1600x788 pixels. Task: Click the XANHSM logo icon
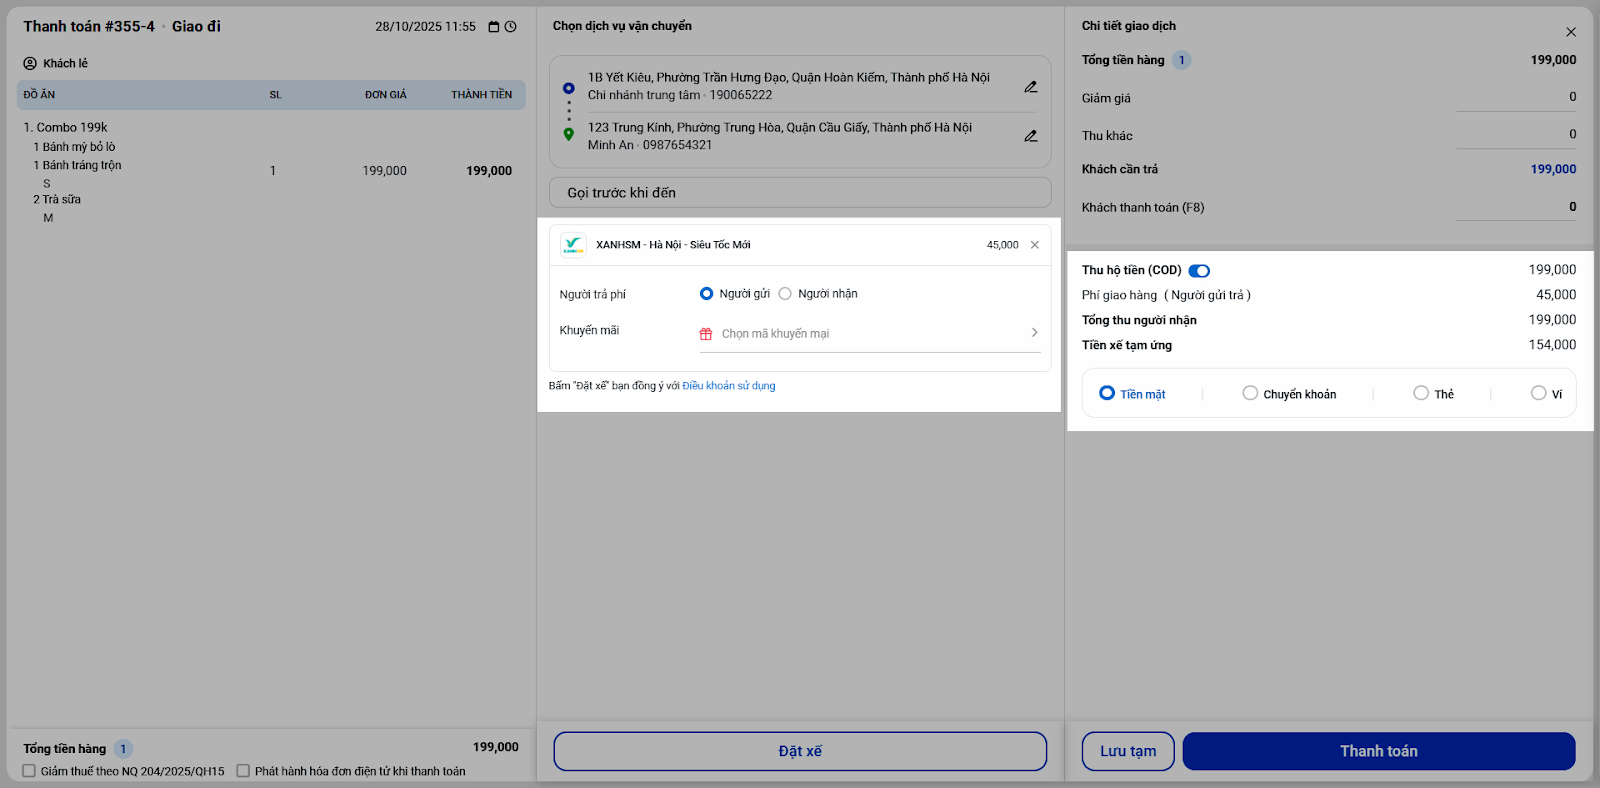(x=573, y=245)
